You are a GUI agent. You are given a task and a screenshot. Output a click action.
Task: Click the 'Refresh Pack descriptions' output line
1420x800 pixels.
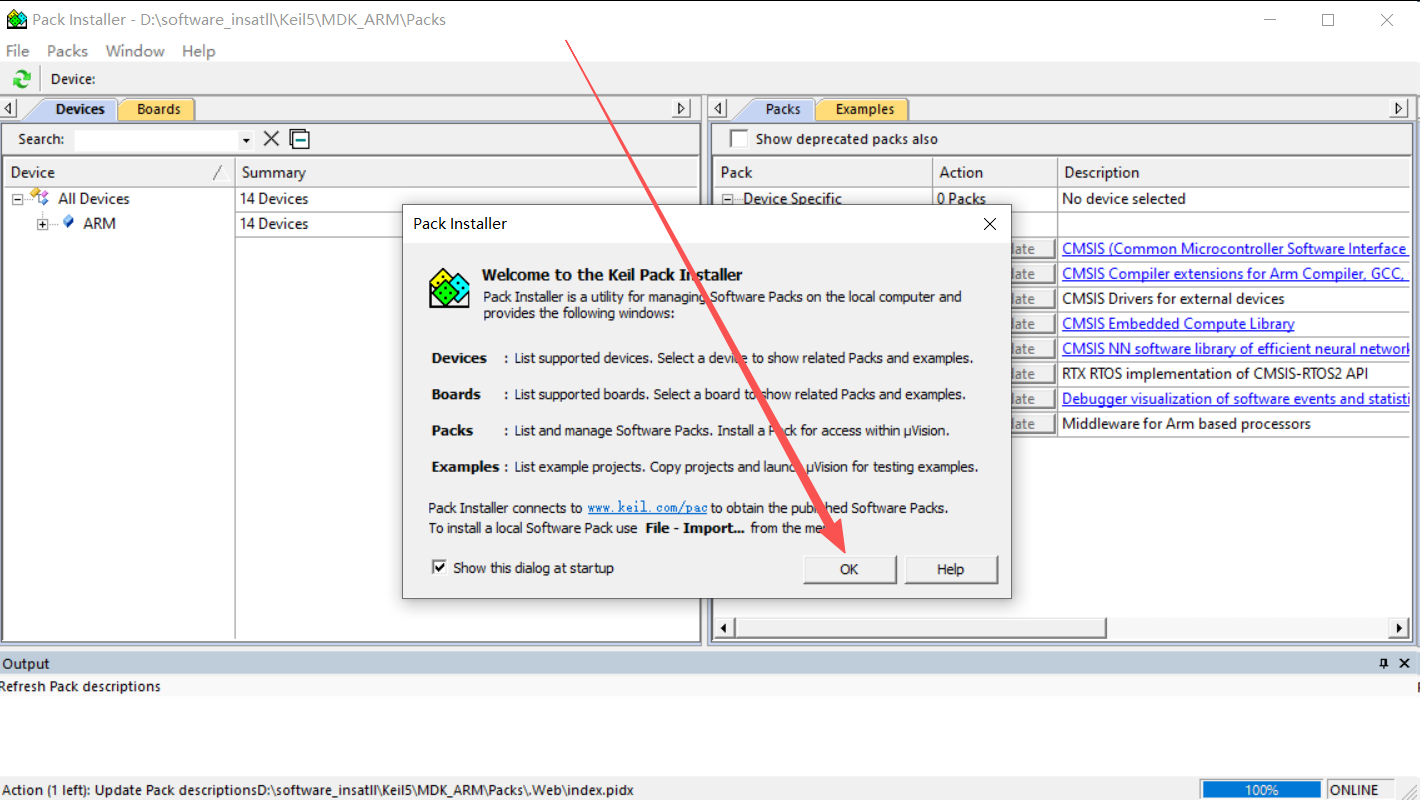point(80,686)
